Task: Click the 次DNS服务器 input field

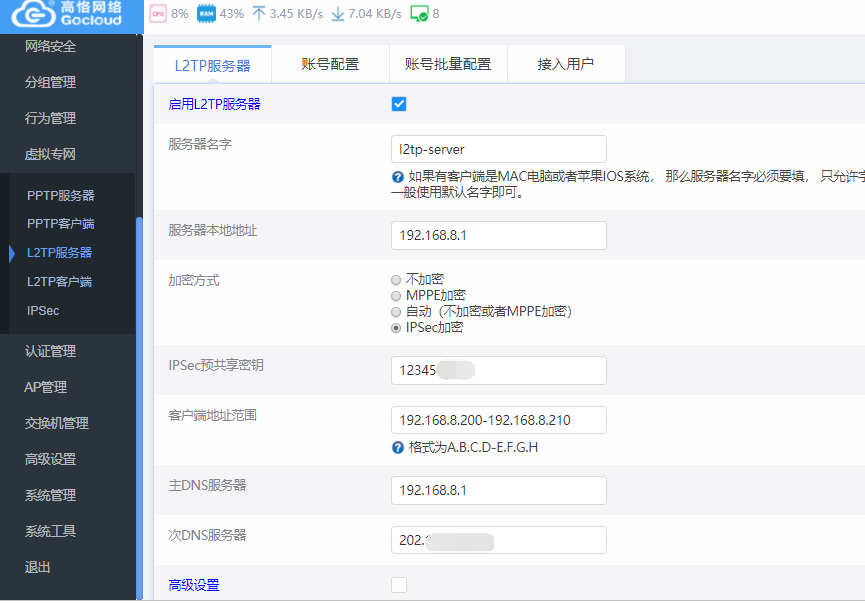Action: click(x=499, y=540)
